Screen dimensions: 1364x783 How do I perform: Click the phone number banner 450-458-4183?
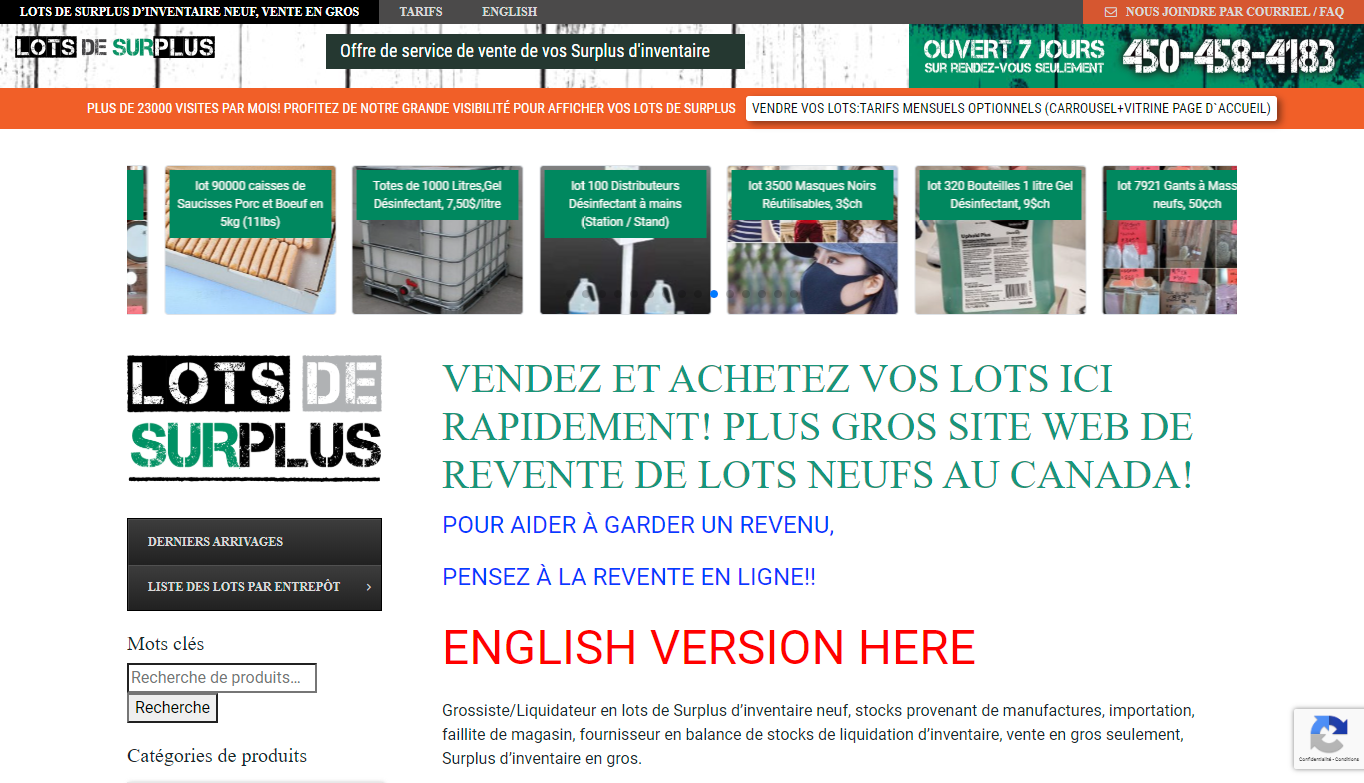1228,57
